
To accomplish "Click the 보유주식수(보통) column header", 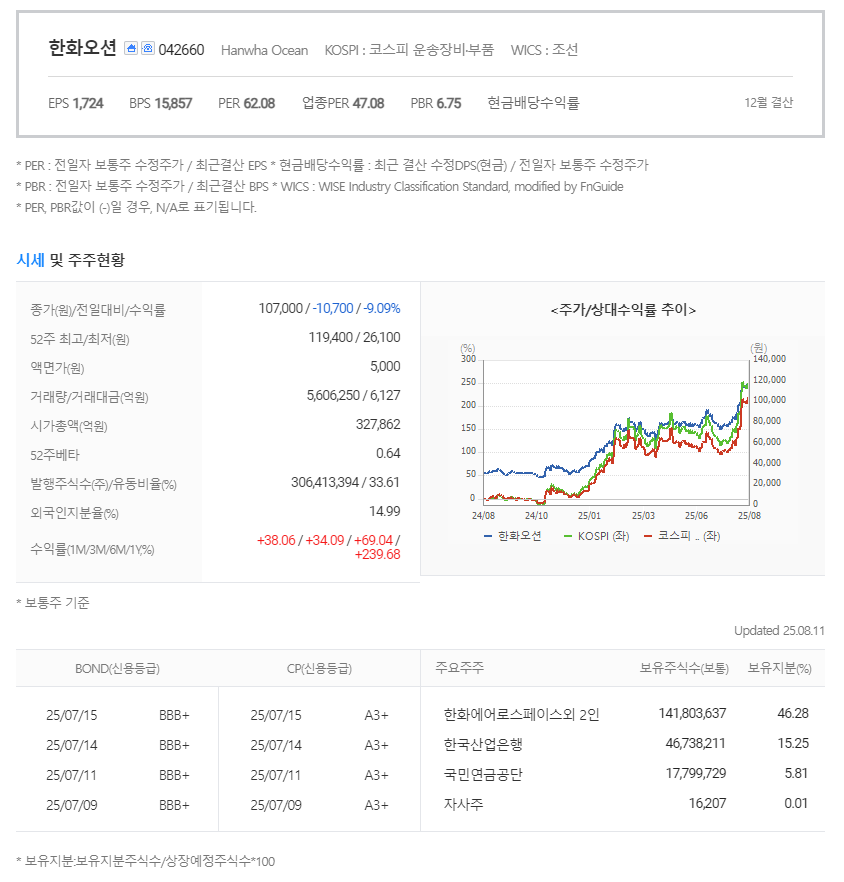I will click(684, 668).
